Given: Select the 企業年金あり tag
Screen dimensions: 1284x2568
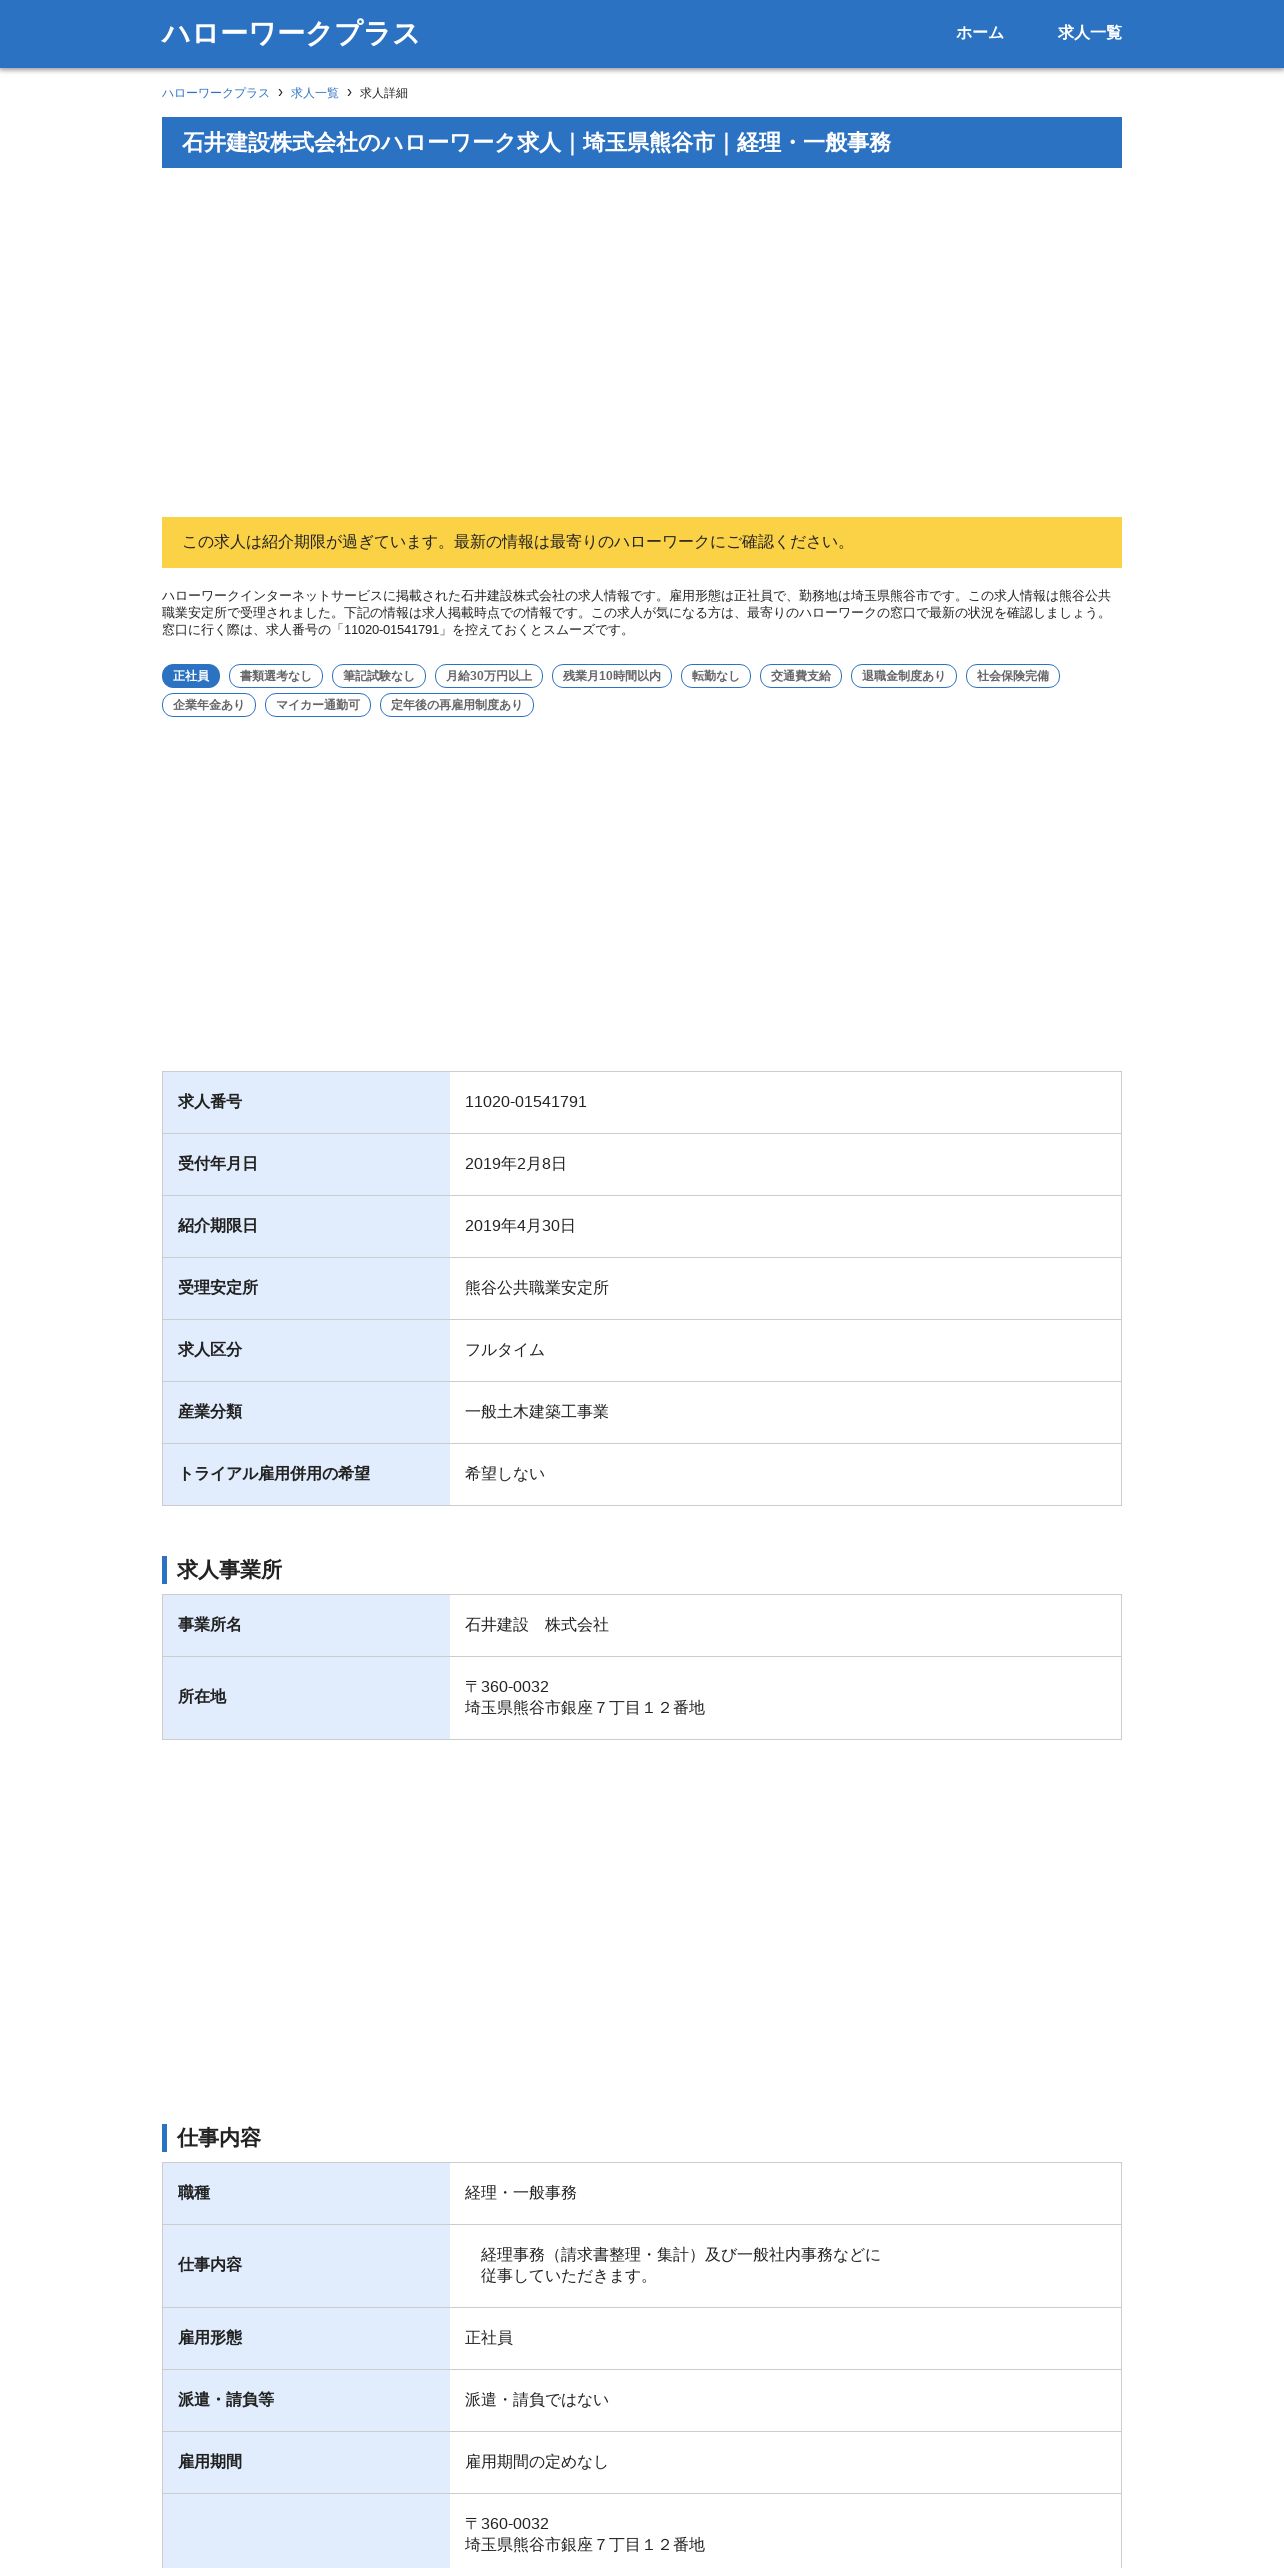Looking at the screenshot, I should [x=209, y=705].
